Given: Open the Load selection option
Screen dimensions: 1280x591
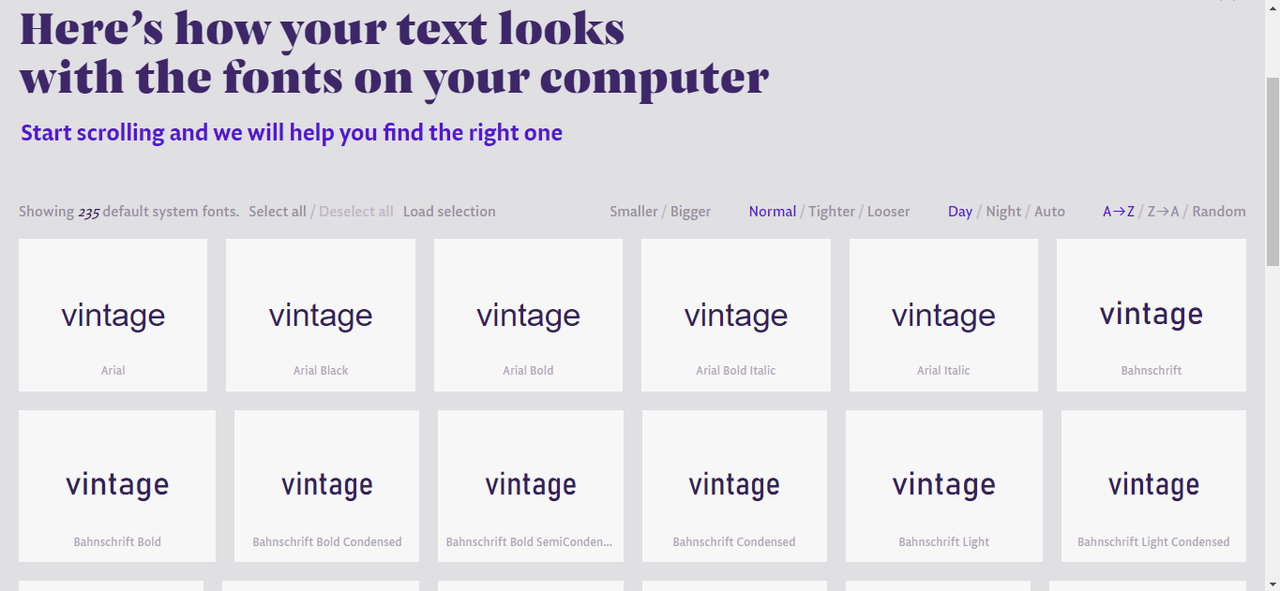Looking at the screenshot, I should 449,211.
